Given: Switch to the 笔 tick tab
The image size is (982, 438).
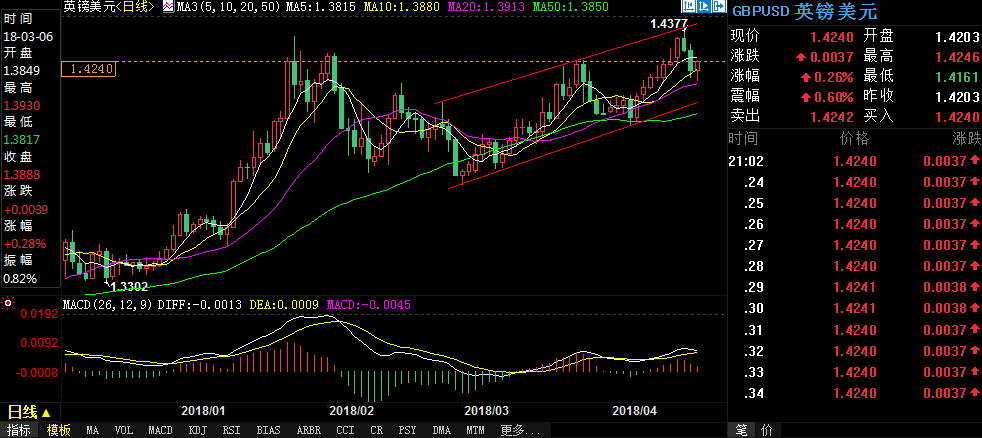Looking at the screenshot, I should 741,430.
